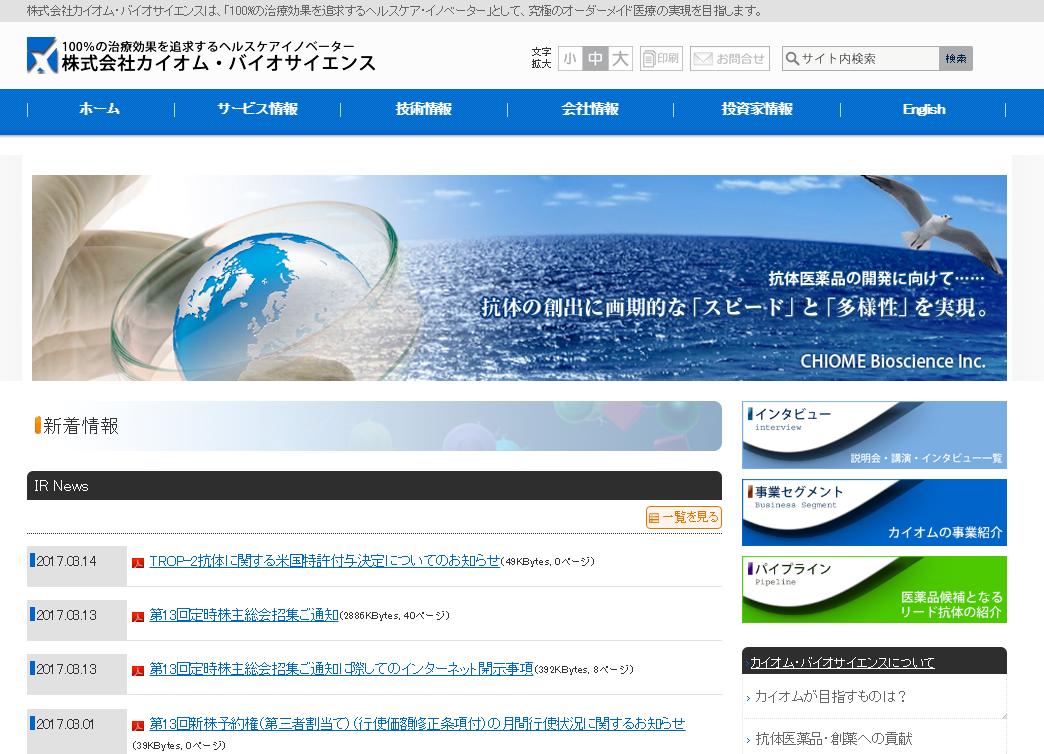The width and height of the screenshot is (1044, 754).
Task: Click the site search input field
Action: pyautogui.click(x=861, y=59)
